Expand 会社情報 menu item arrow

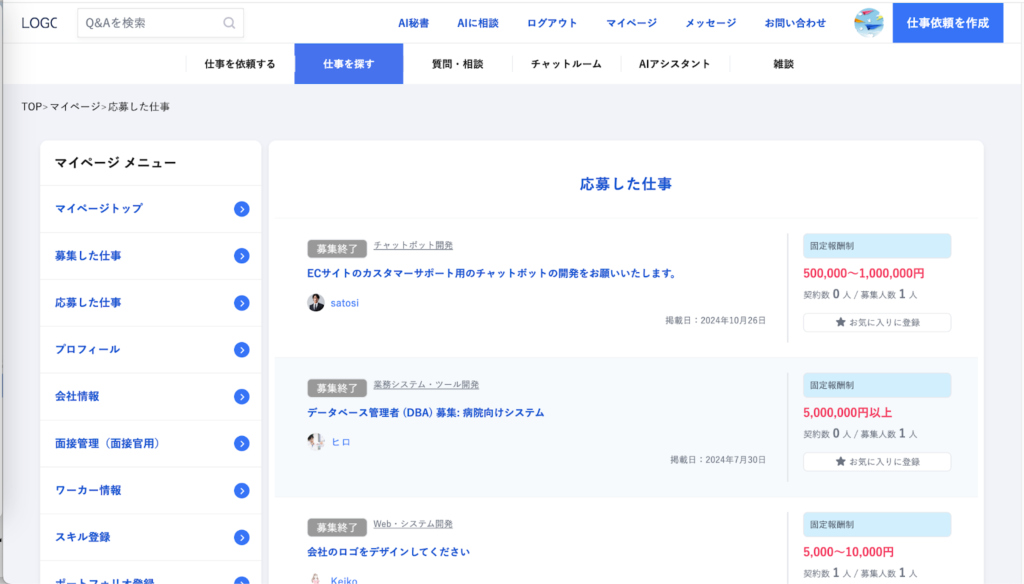(241, 397)
